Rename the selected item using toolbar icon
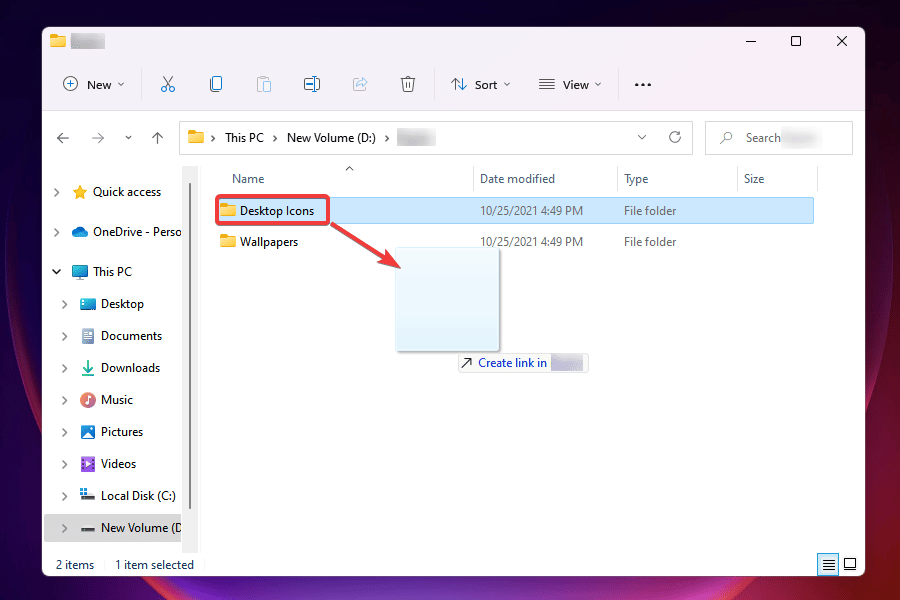Viewport: 900px width, 600px height. (312, 84)
